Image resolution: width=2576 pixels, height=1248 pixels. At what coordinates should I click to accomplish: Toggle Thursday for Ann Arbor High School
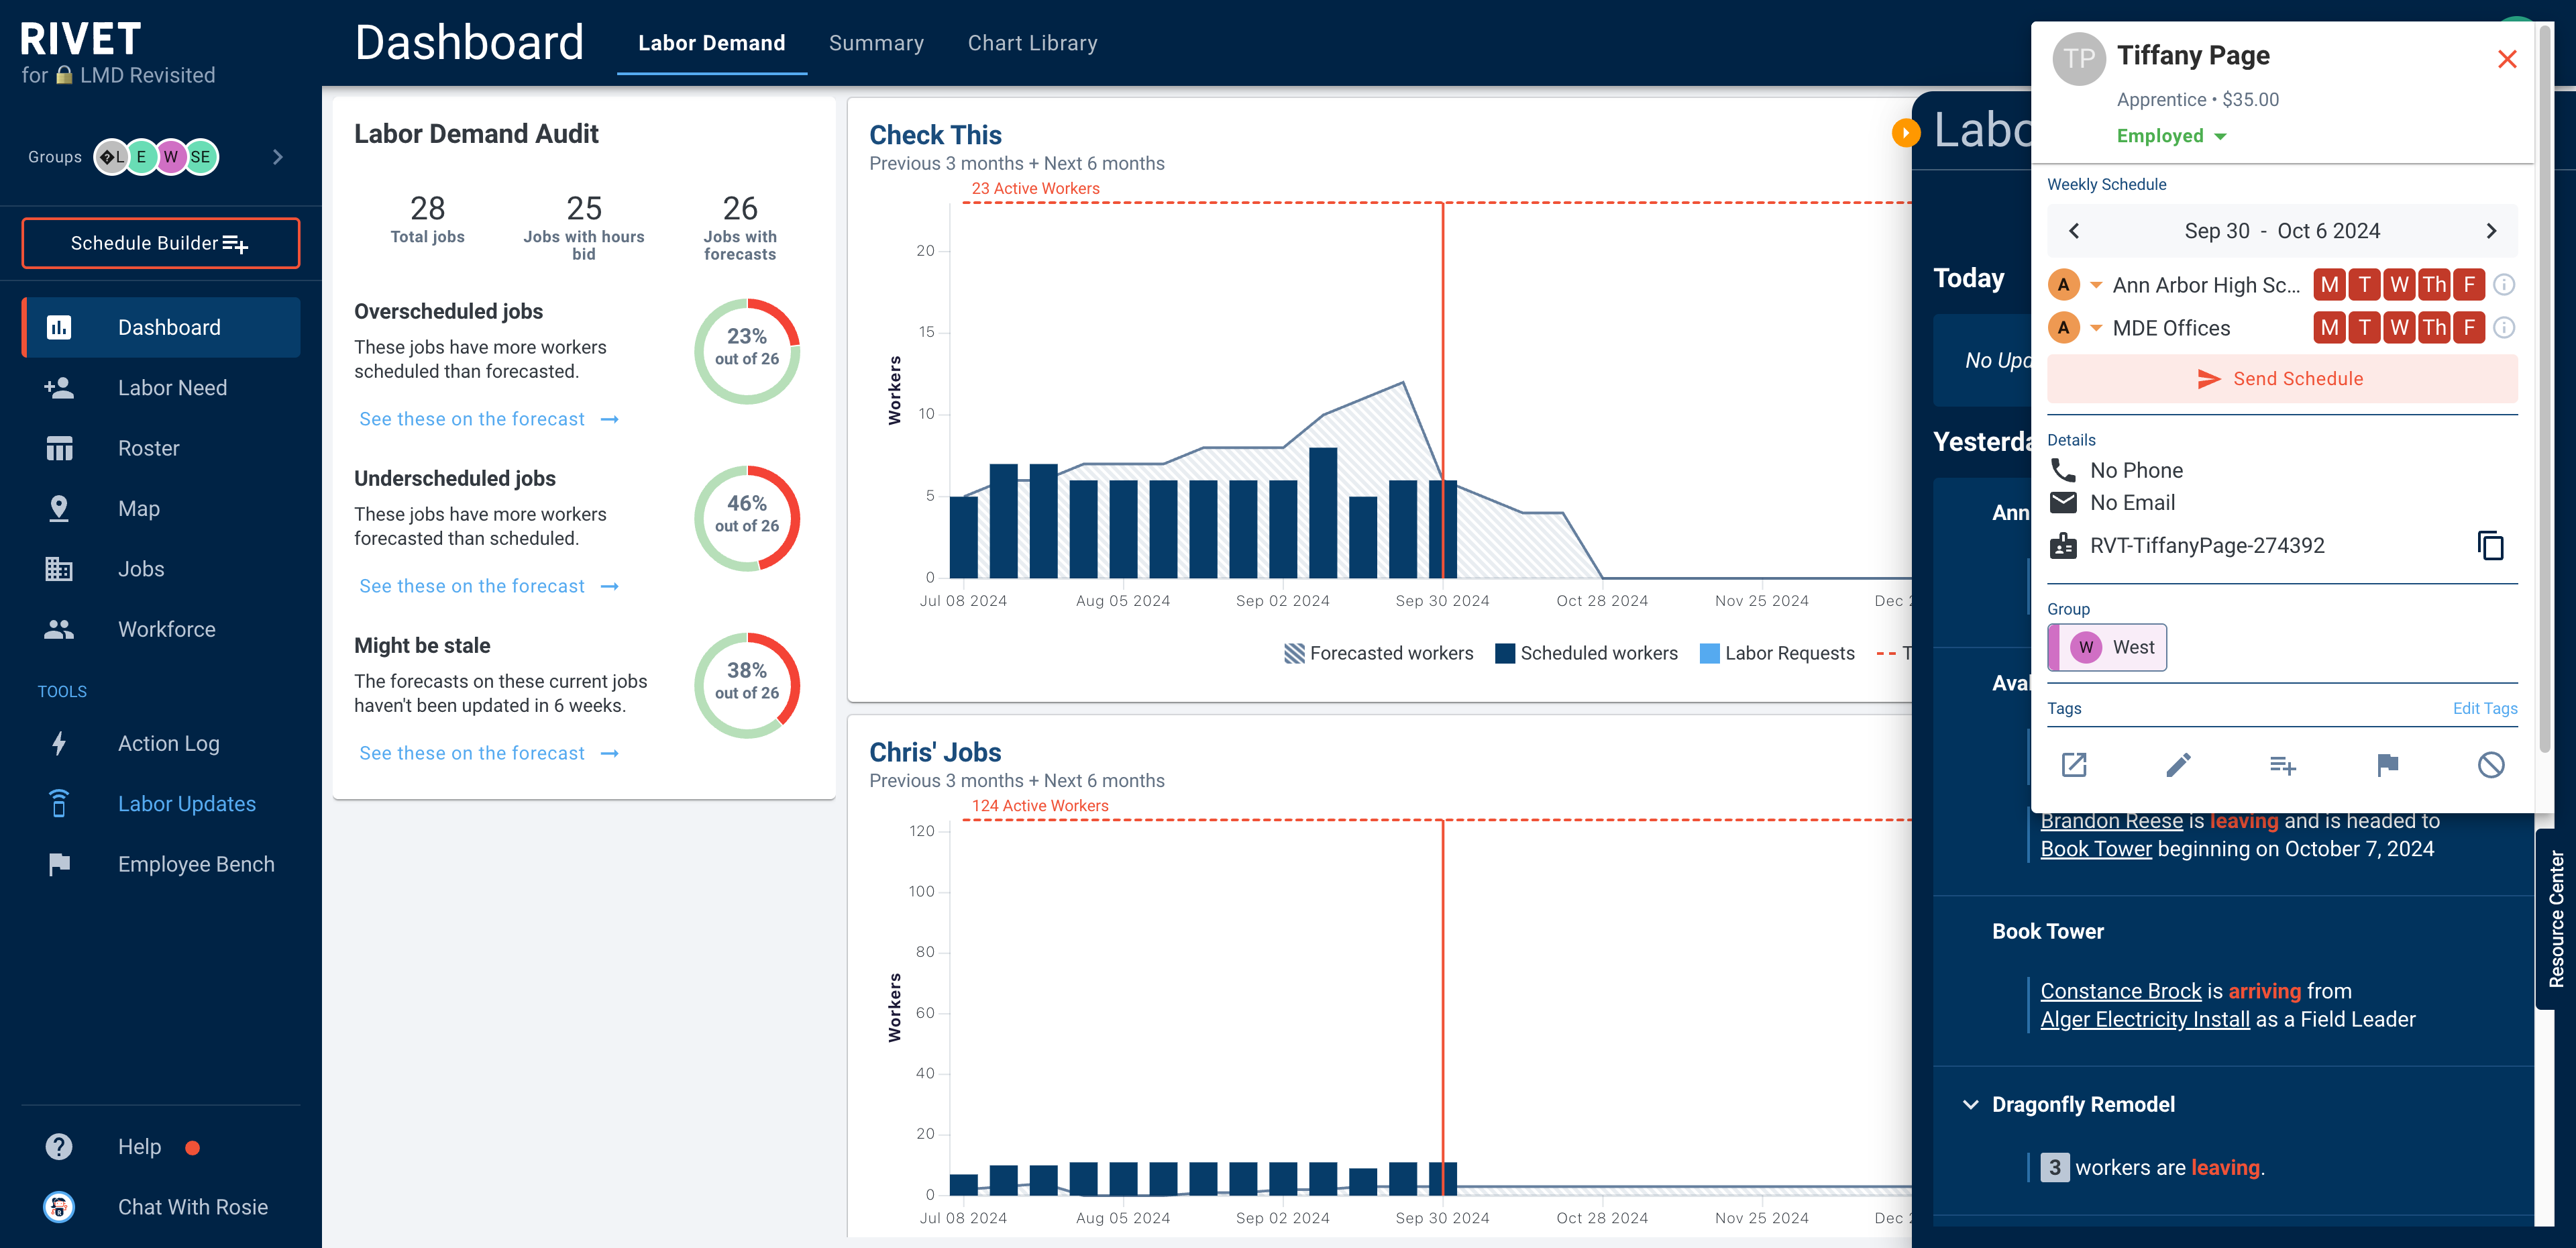point(2434,285)
